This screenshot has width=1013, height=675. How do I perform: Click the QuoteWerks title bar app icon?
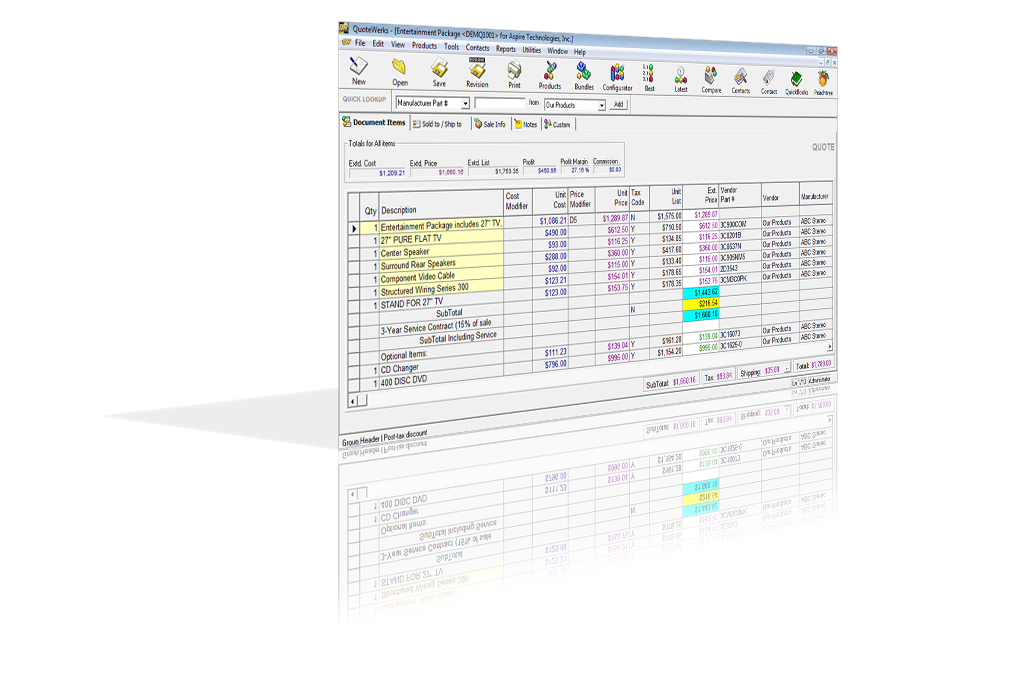(344, 28)
